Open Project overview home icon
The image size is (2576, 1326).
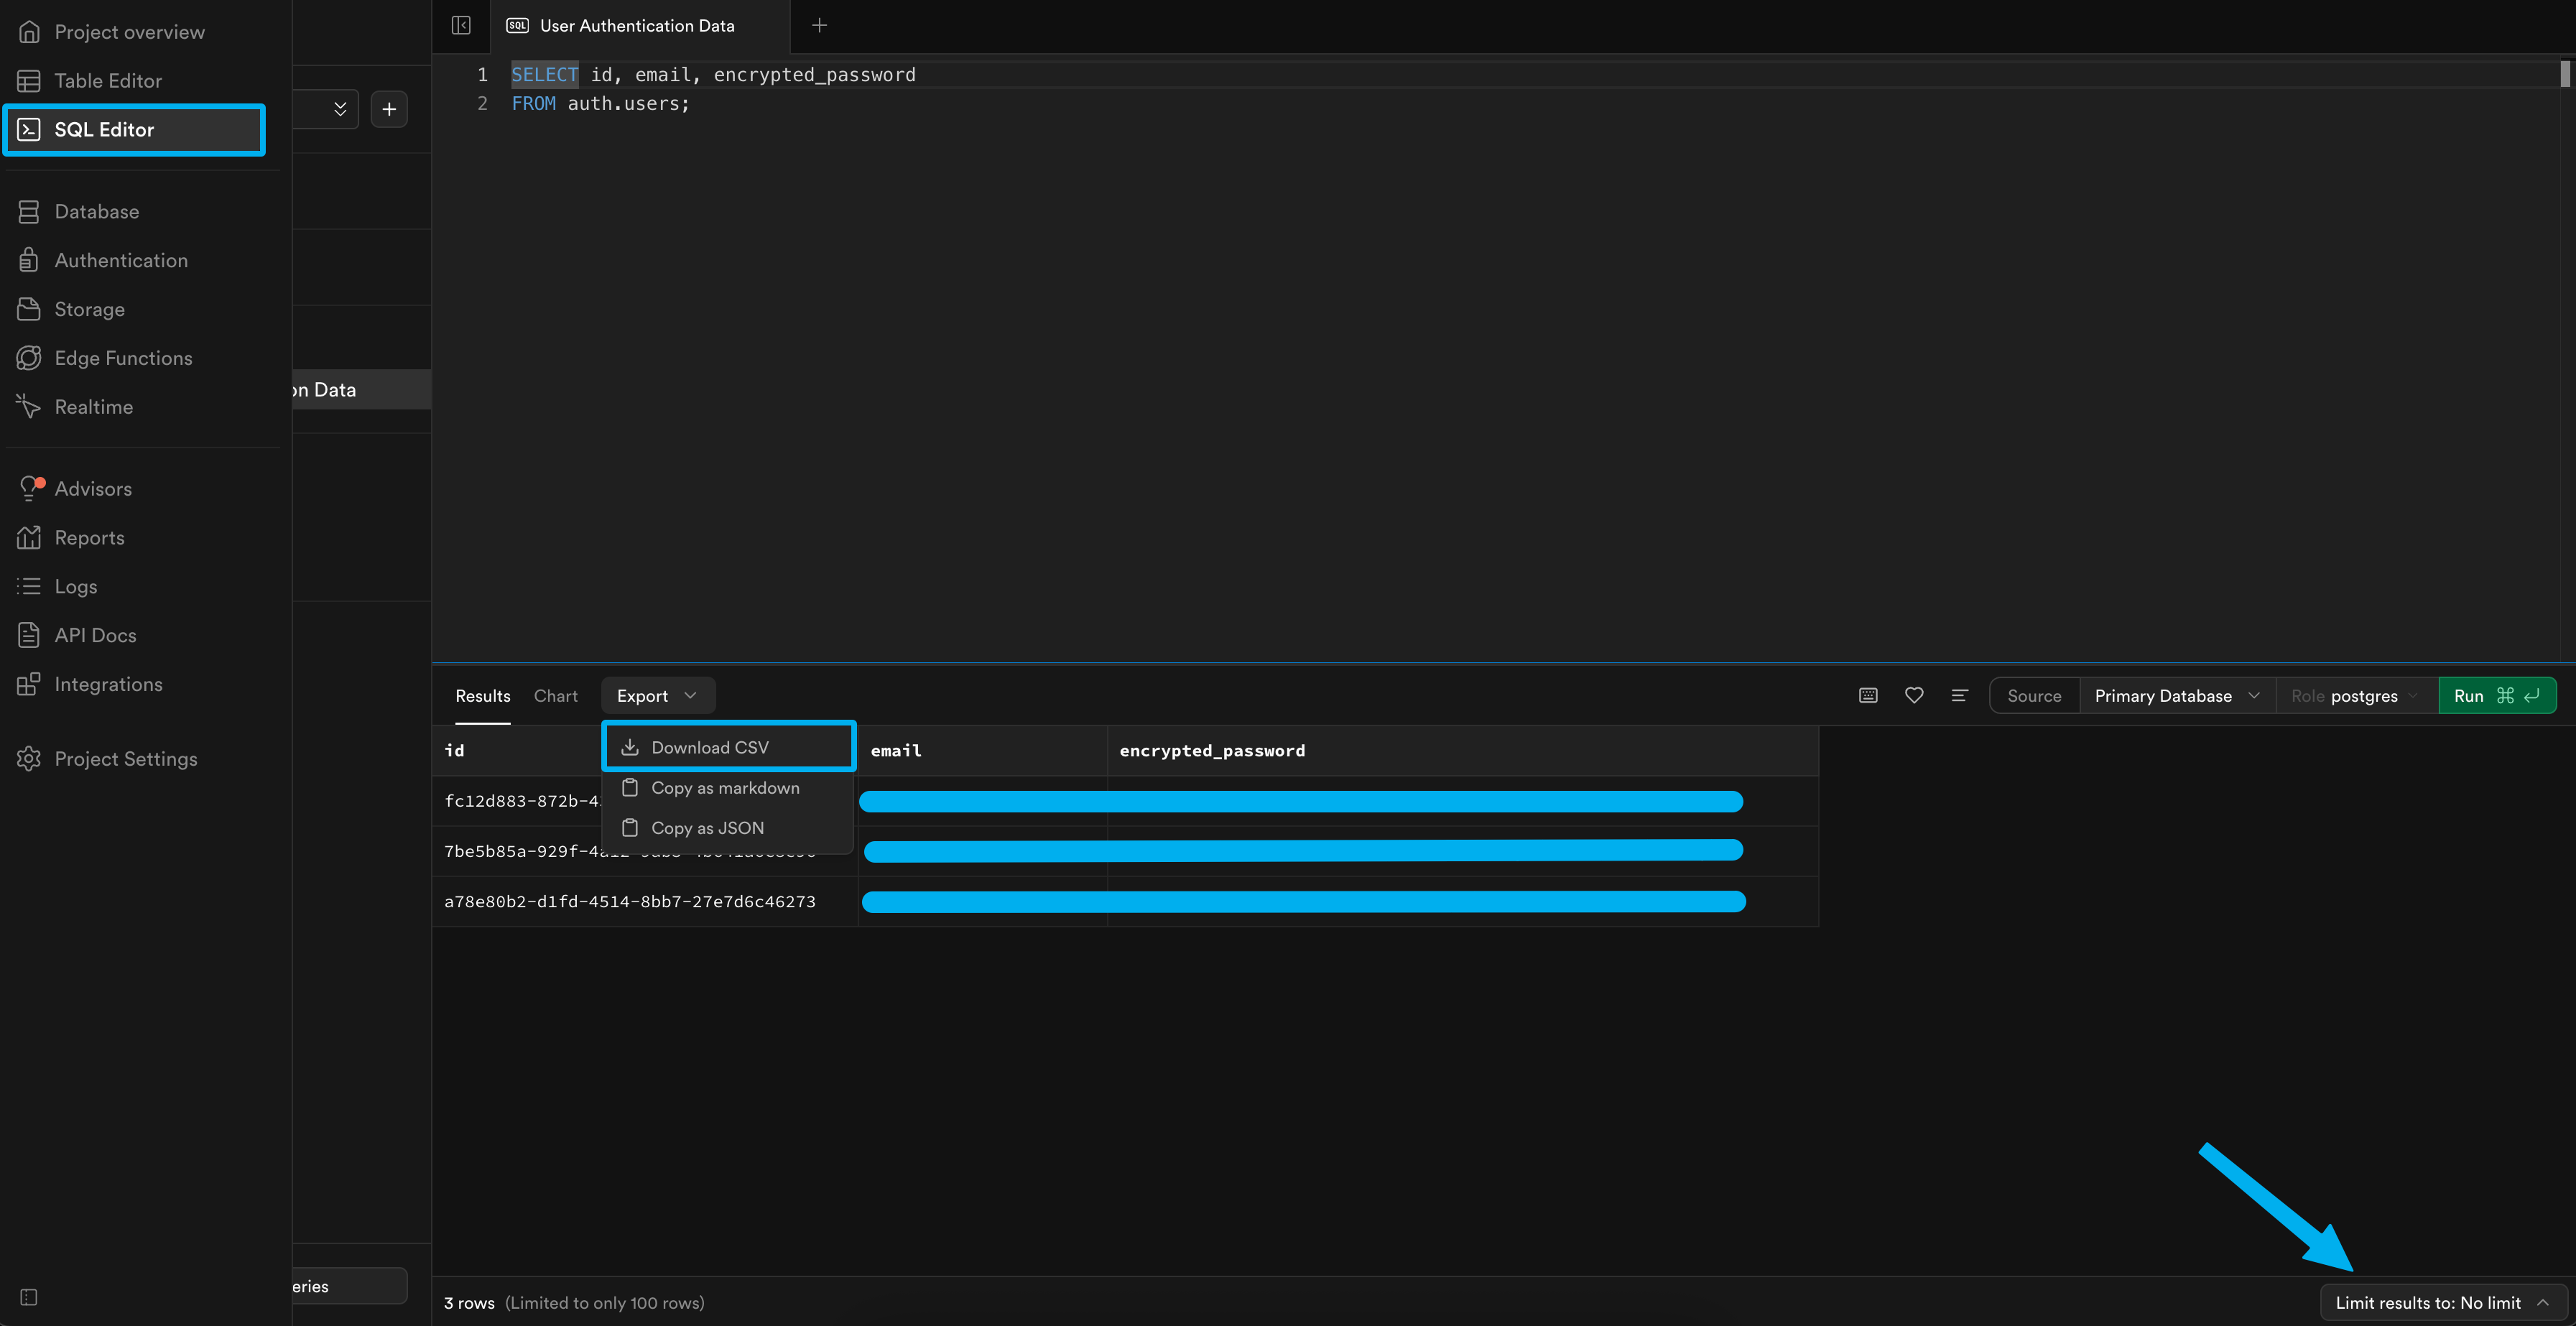pyautogui.click(x=29, y=32)
